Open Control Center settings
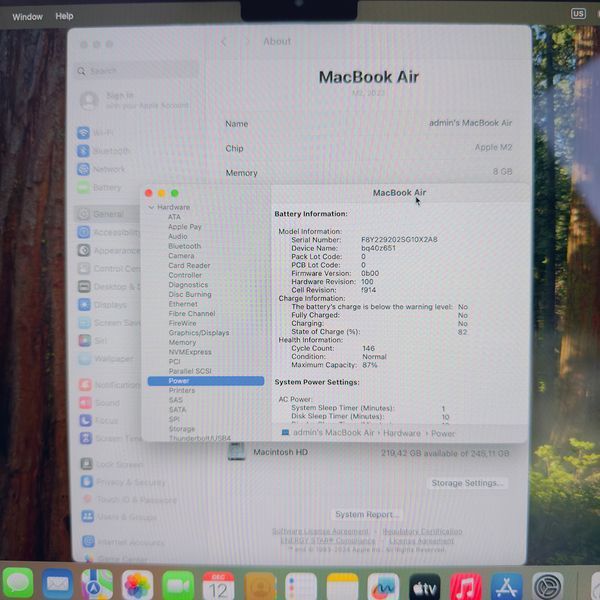The width and height of the screenshot is (600, 600). click(108, 269)
